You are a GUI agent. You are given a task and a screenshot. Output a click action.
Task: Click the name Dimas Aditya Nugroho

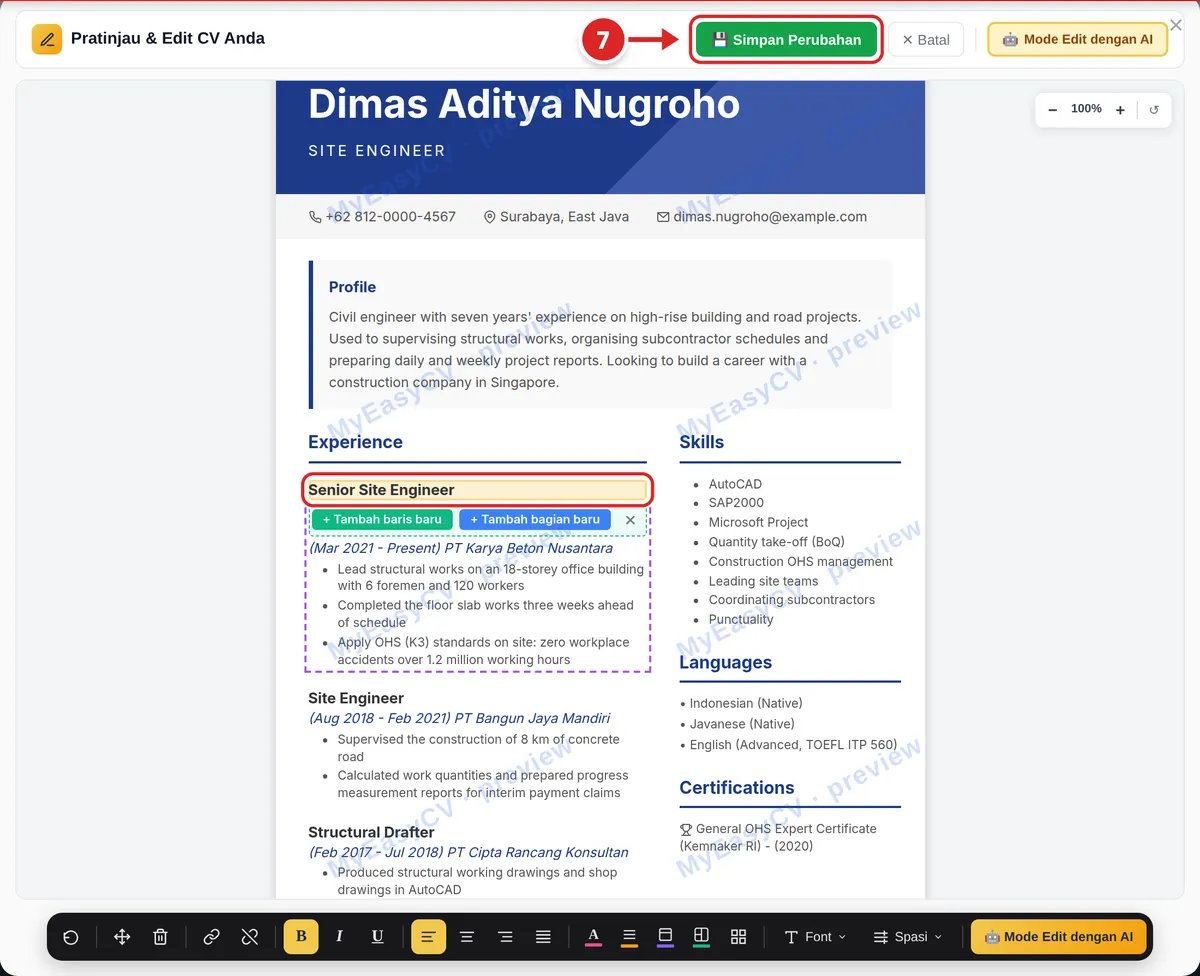point(524,104)
